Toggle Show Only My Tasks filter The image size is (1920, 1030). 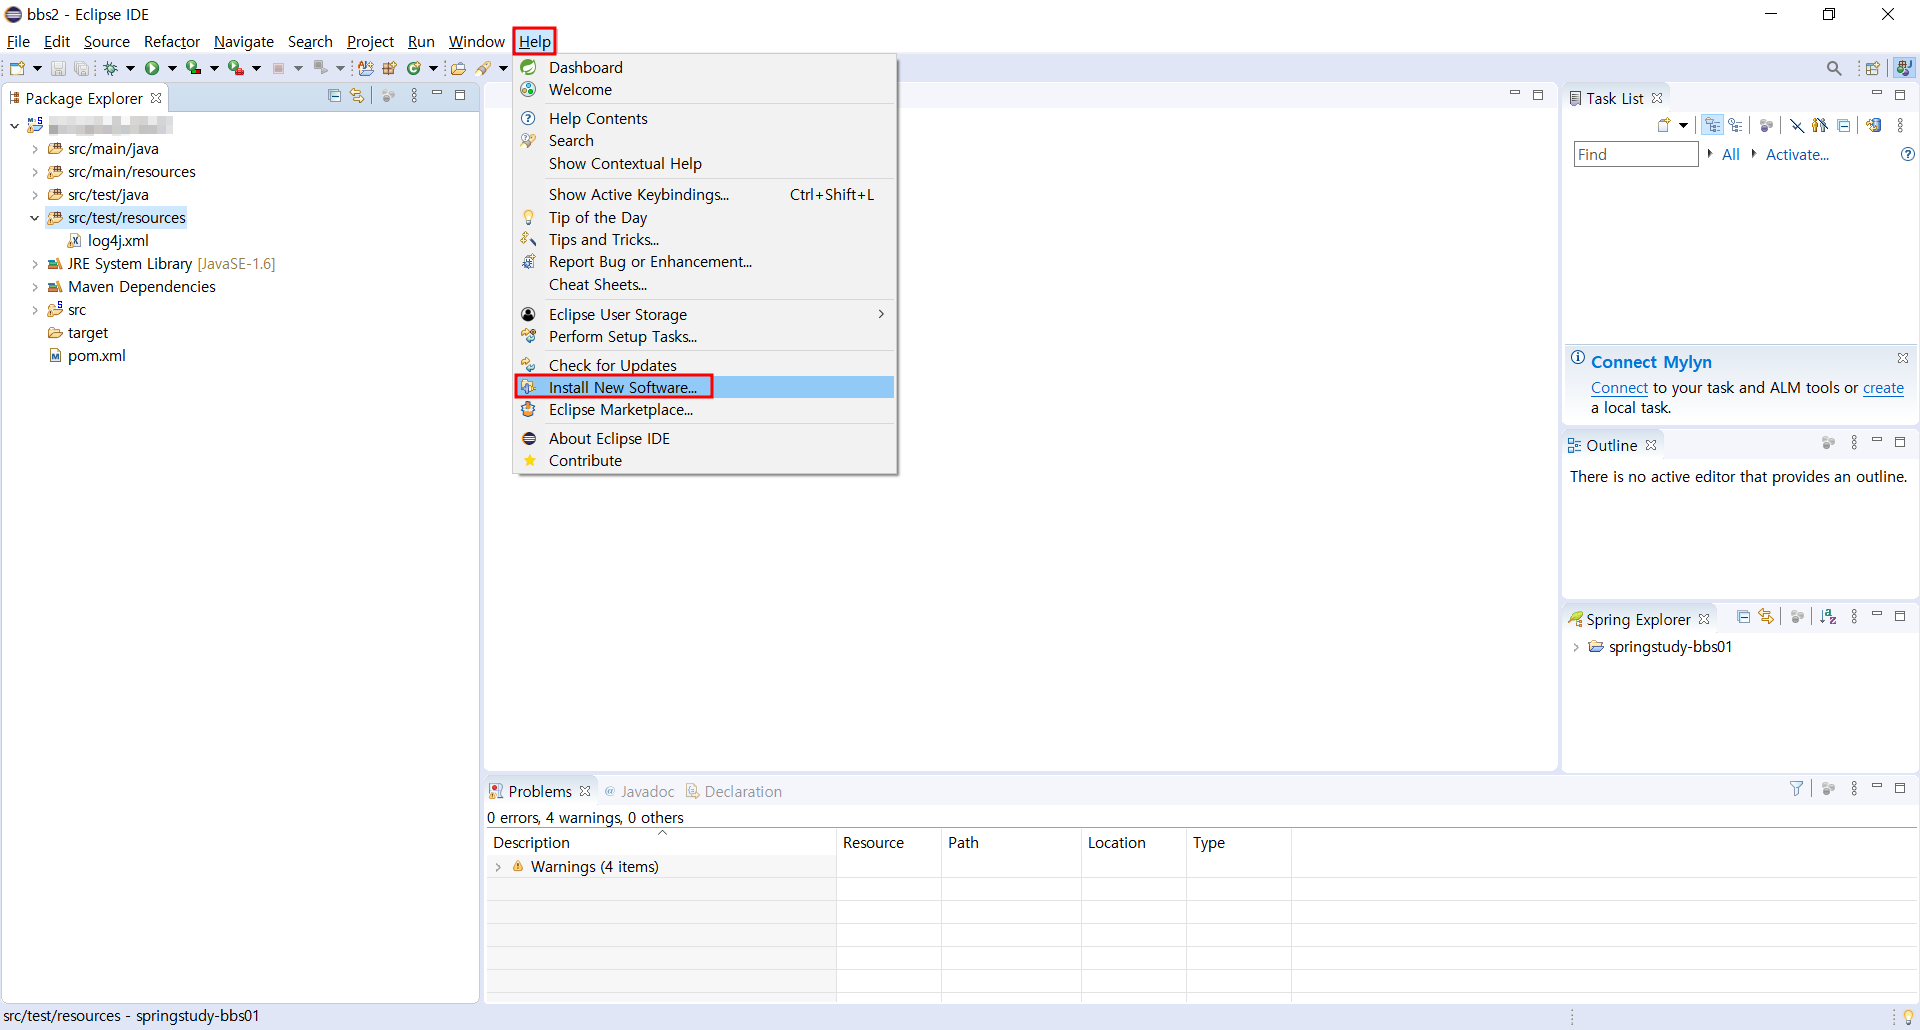click(x=1820, y=125)
